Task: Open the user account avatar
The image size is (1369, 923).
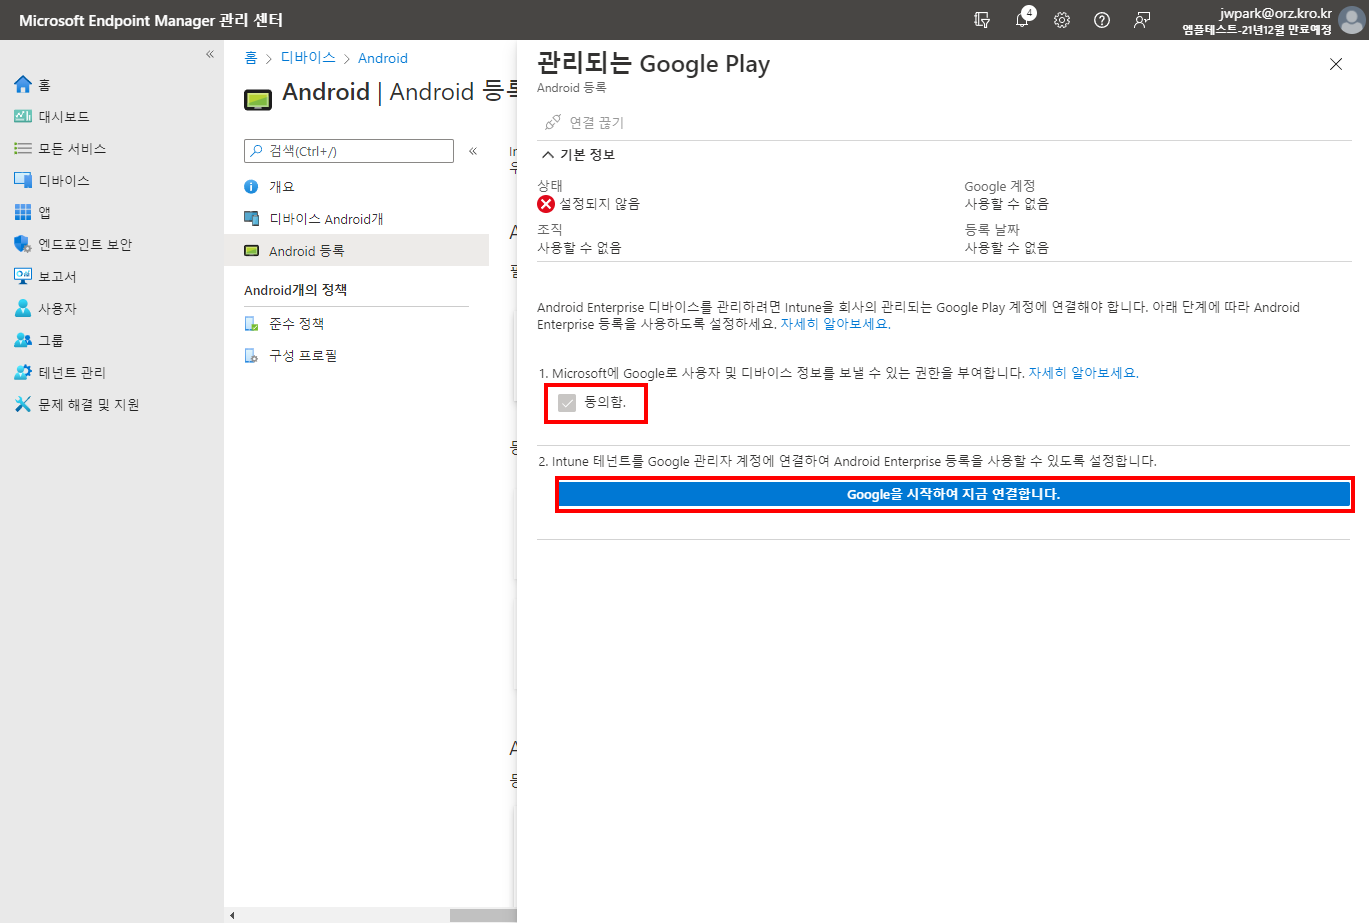Action: (x=1351, y=20)
